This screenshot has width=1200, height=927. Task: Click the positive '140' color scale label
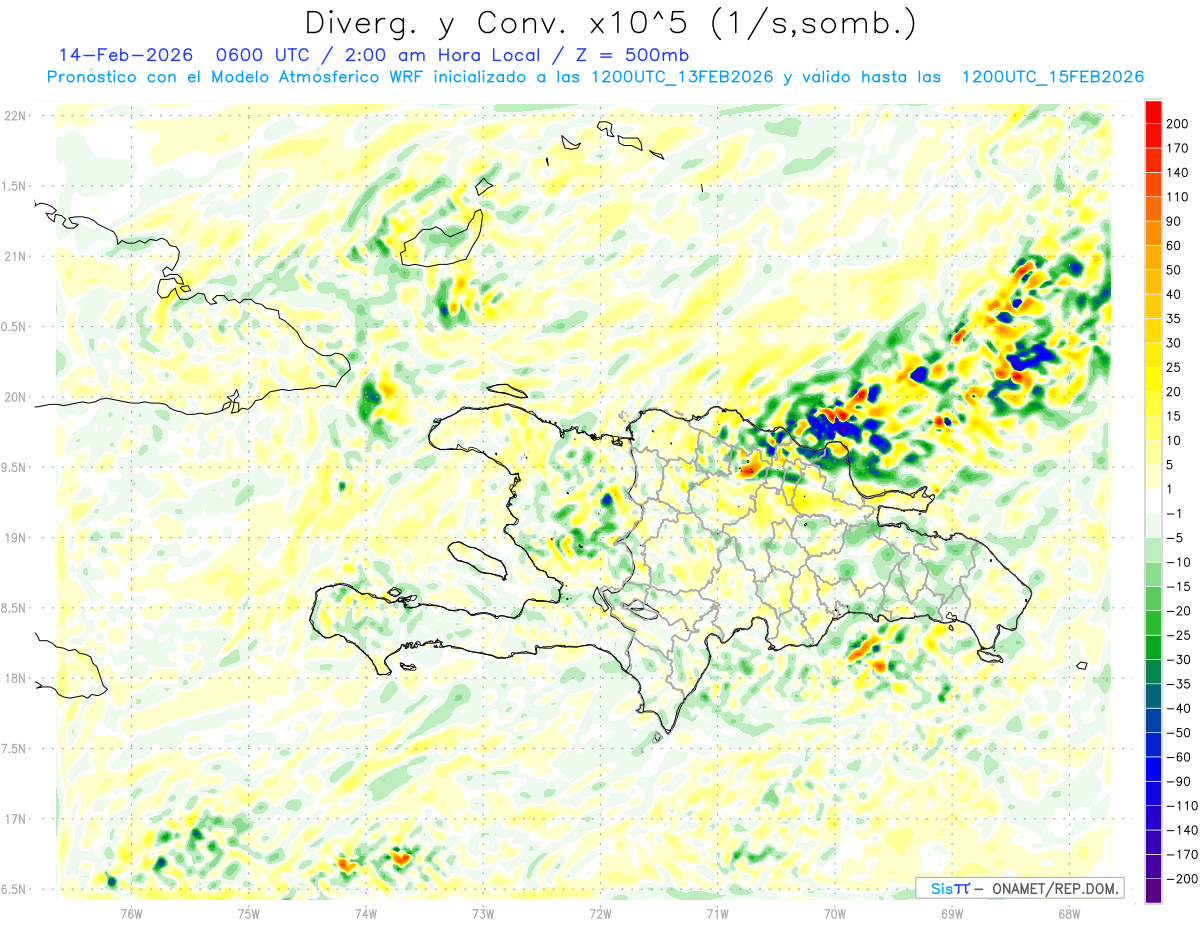(1179, 173)
